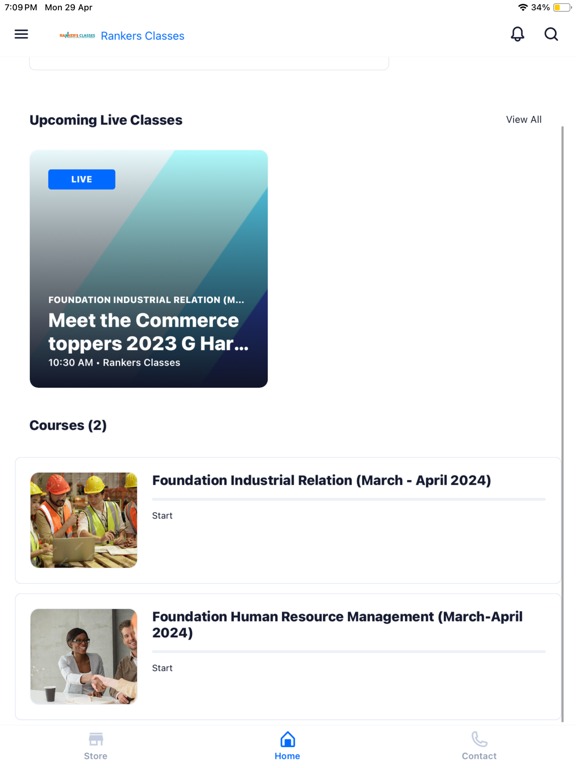Click progress bar of Human Resource Management course
The image size is (576, 768).
(x=349, y=652)
